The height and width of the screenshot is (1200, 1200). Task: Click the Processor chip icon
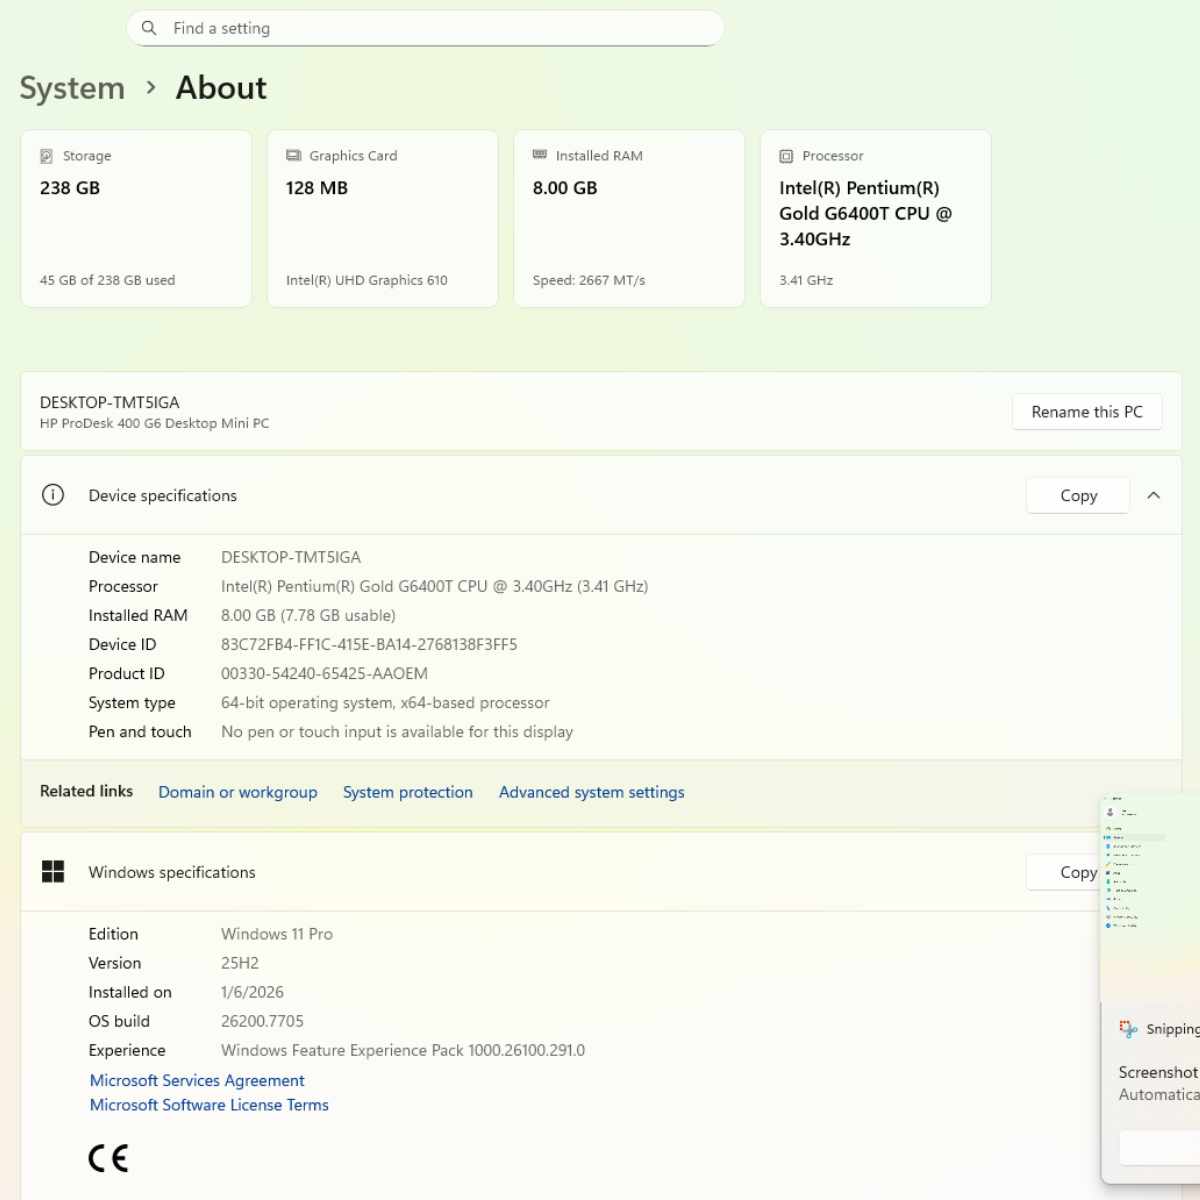click(786, 156)
